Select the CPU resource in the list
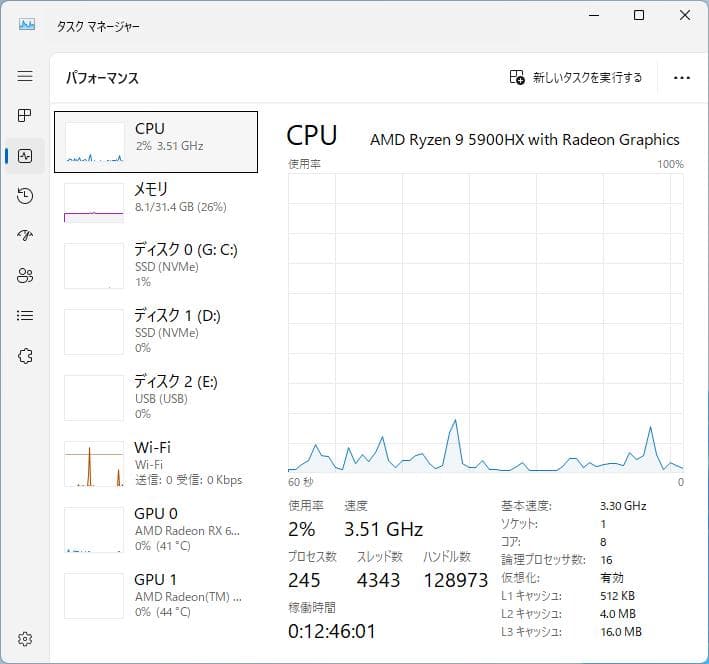This screenshot has height=664, width=709. pos(156,142)
